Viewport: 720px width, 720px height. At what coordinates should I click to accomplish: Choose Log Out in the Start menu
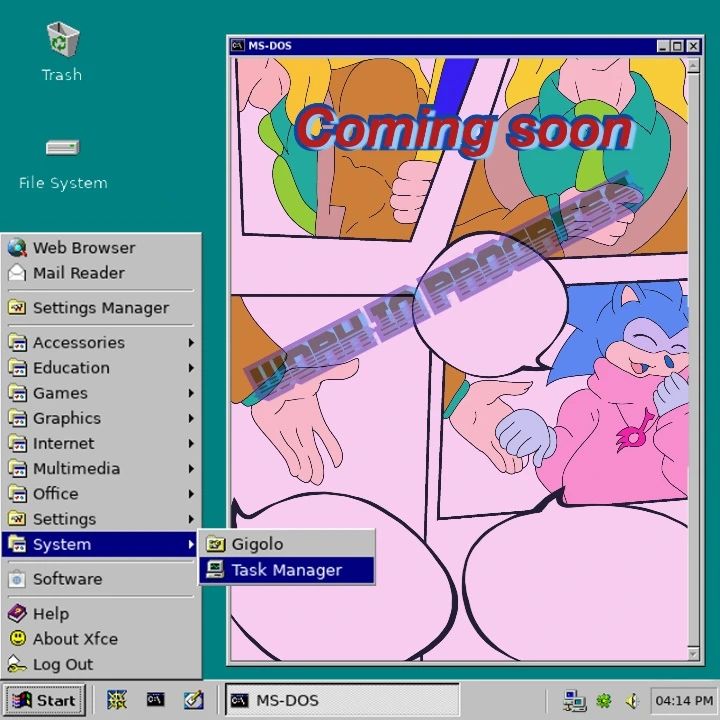coord(62,664)
